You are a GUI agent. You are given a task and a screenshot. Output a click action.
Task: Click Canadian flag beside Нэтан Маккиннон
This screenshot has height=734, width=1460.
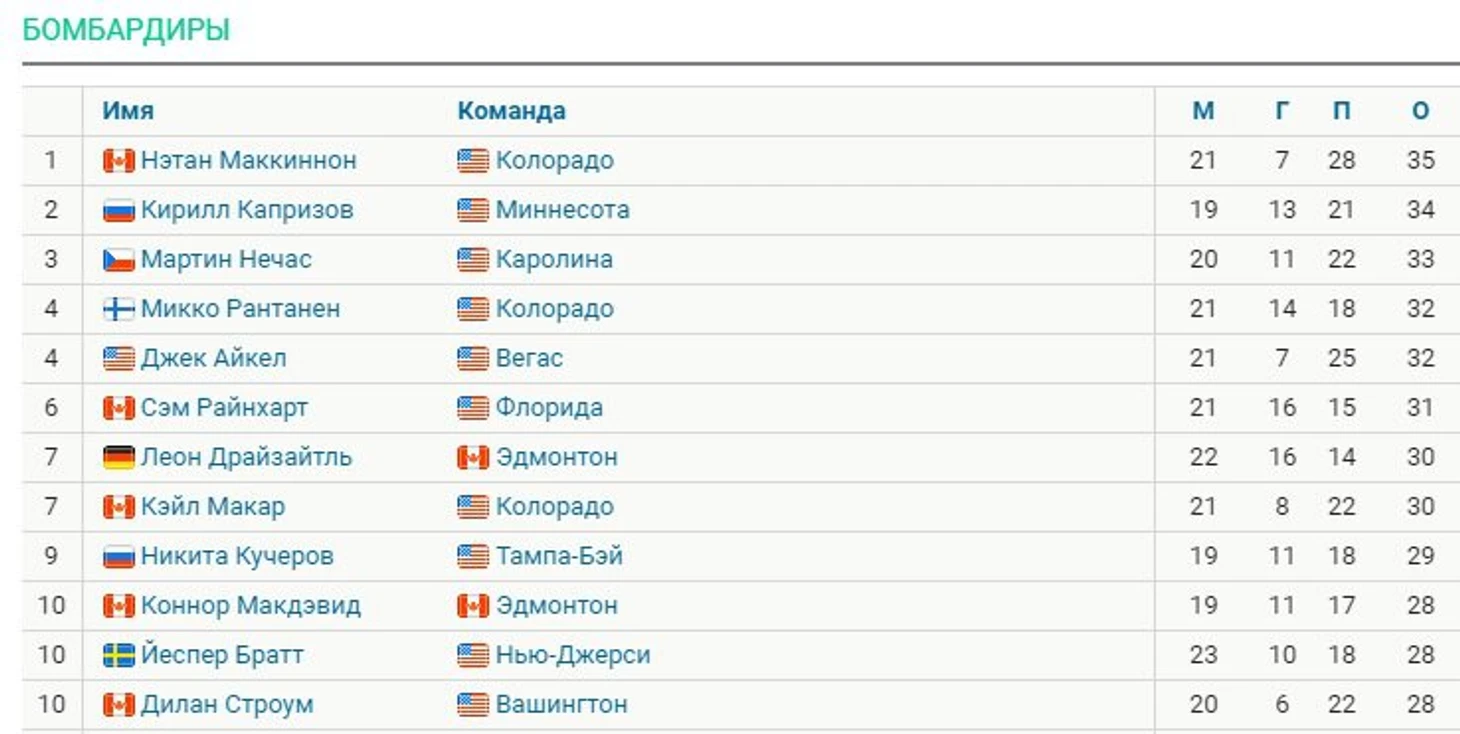click(x=118, y=161)
